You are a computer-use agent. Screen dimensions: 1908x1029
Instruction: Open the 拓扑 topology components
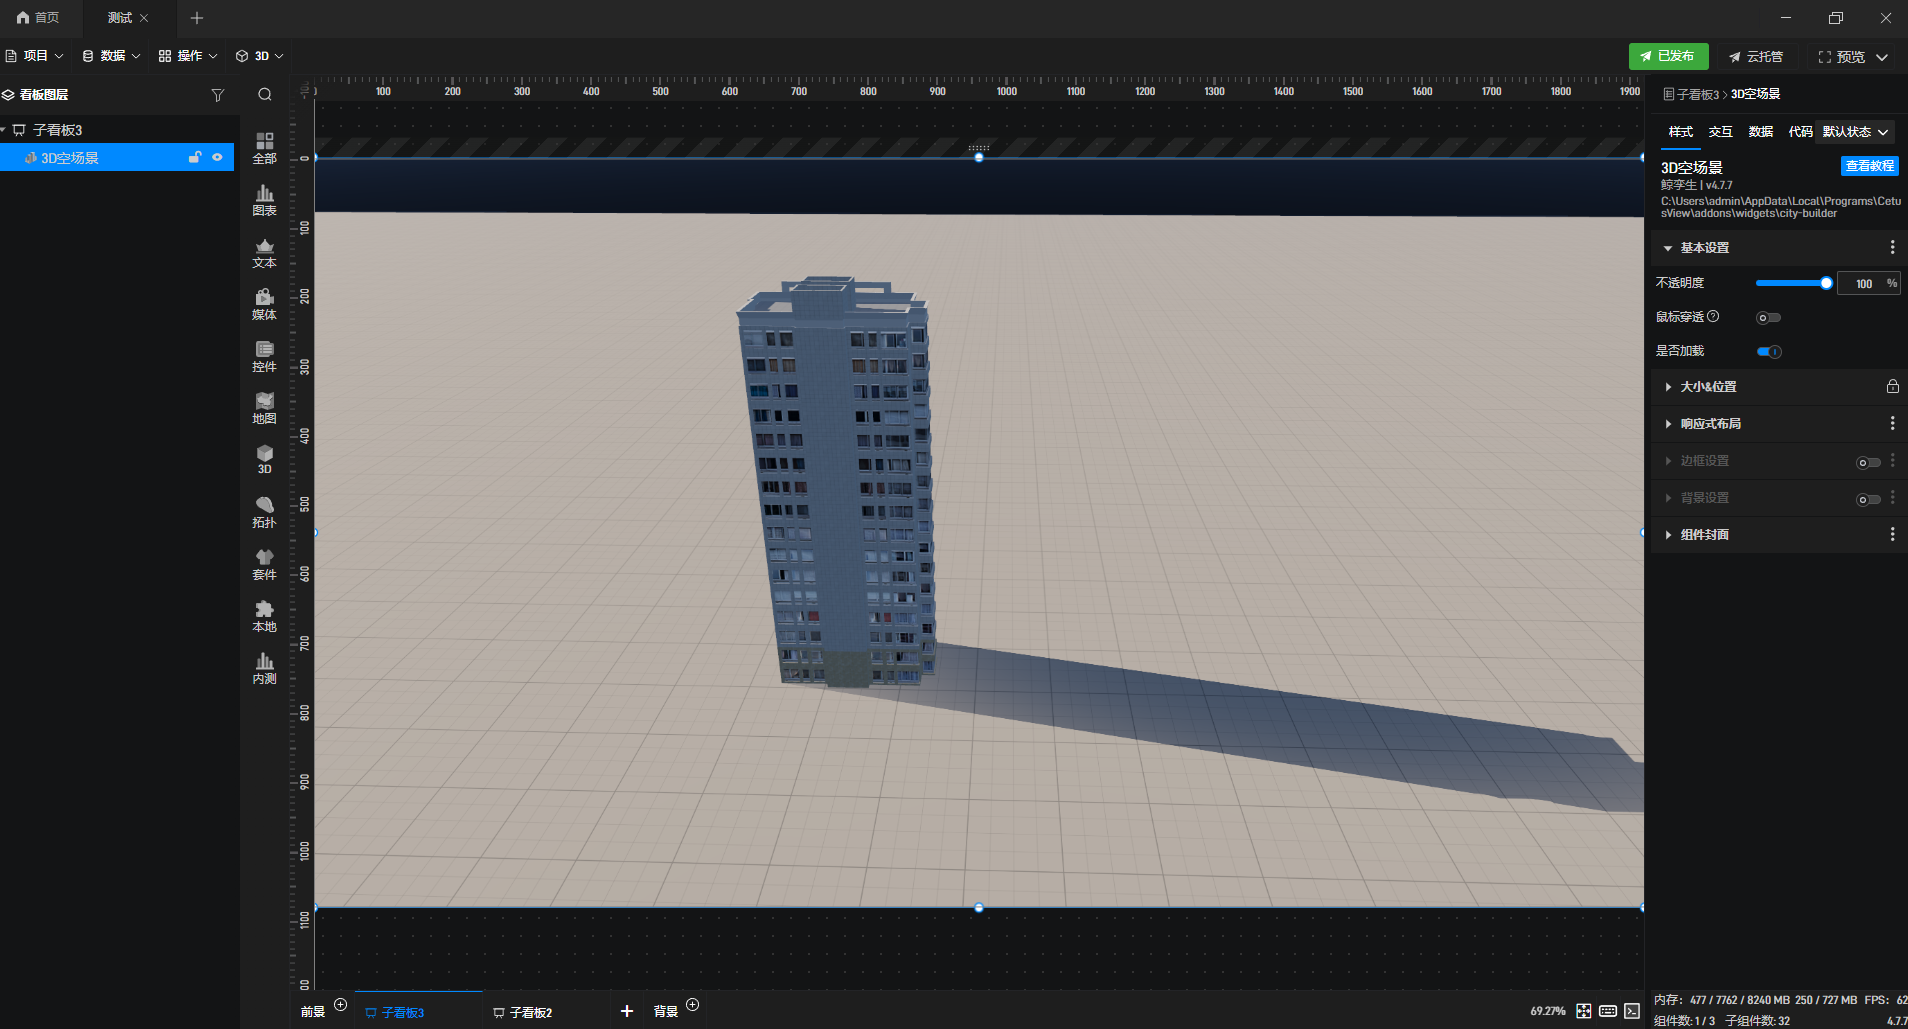click(x=264, y=512)
